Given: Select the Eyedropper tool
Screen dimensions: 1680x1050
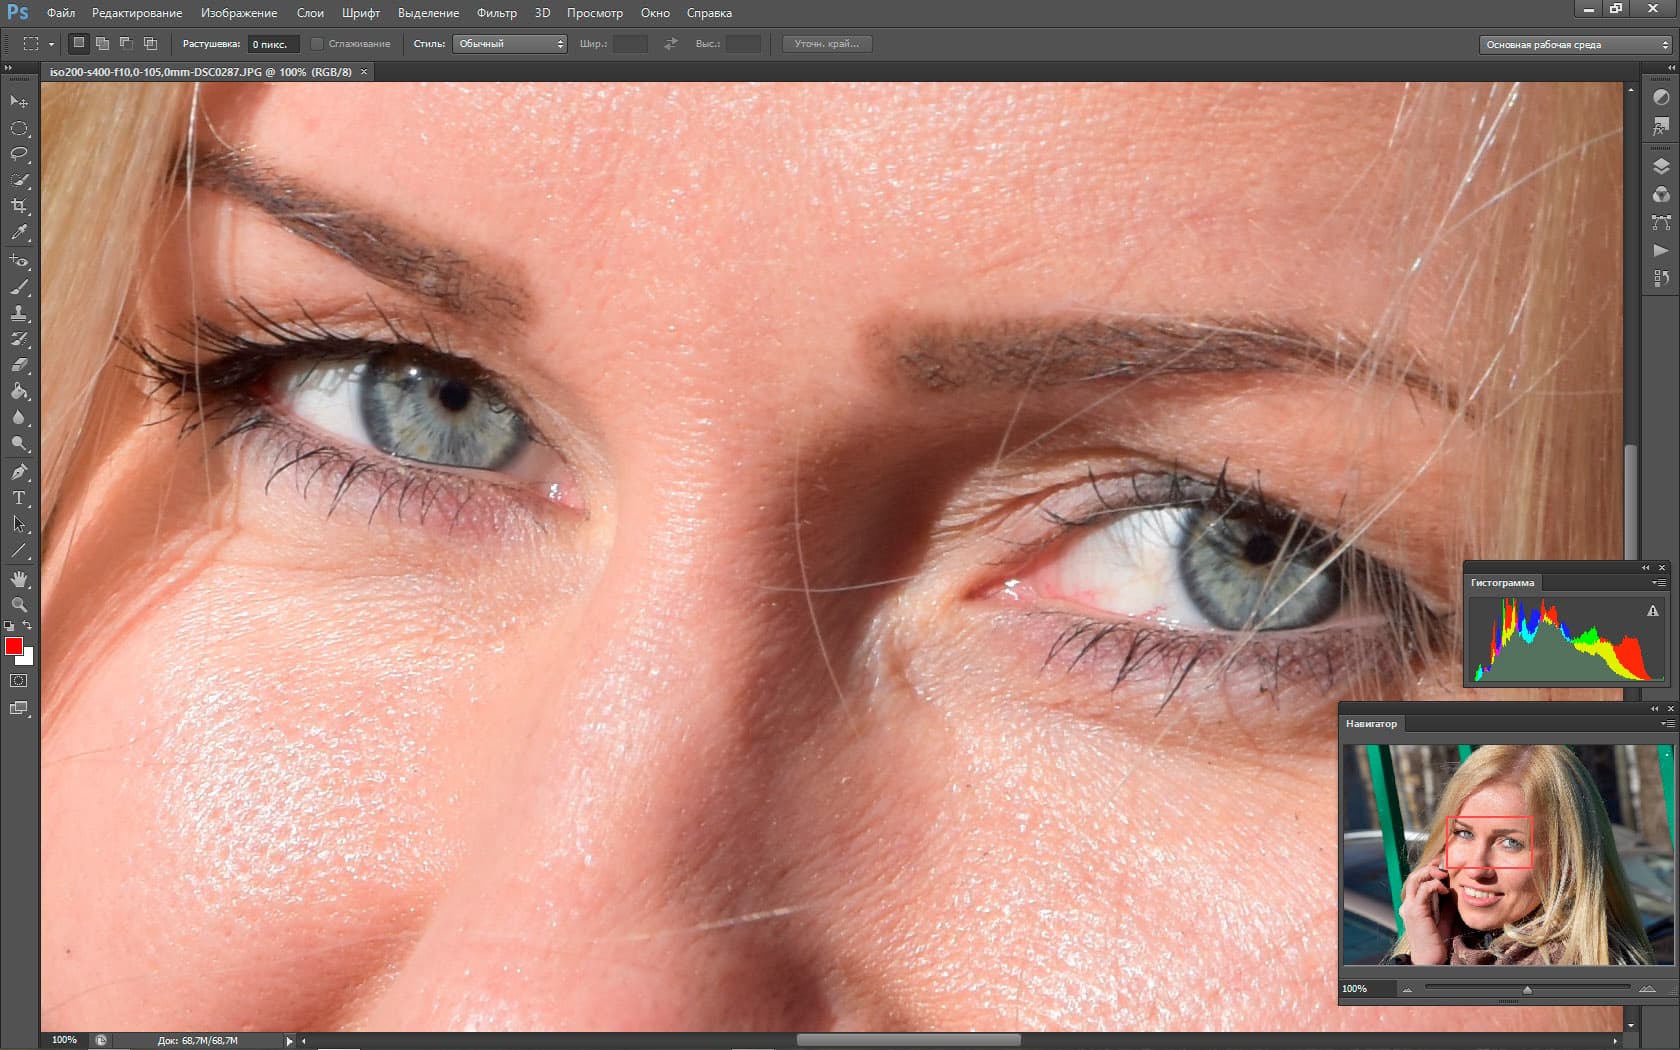Looking at the screenshot, I should [x=19, y=232].
